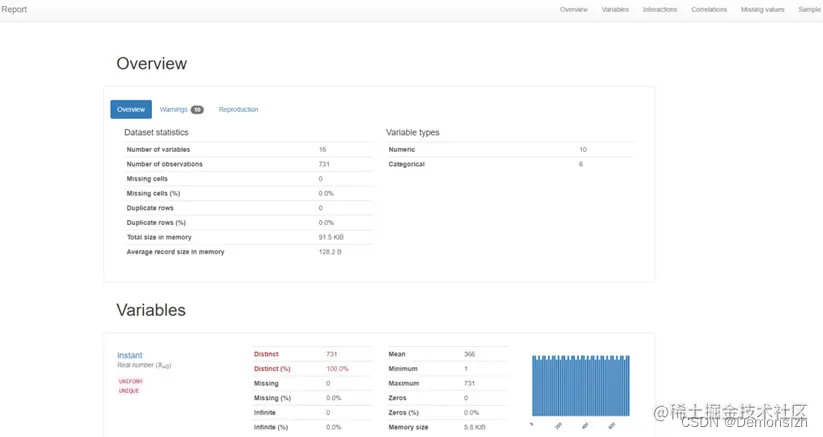Click the Missing cells (%) label
823x437 pixels.
(153, 194)
